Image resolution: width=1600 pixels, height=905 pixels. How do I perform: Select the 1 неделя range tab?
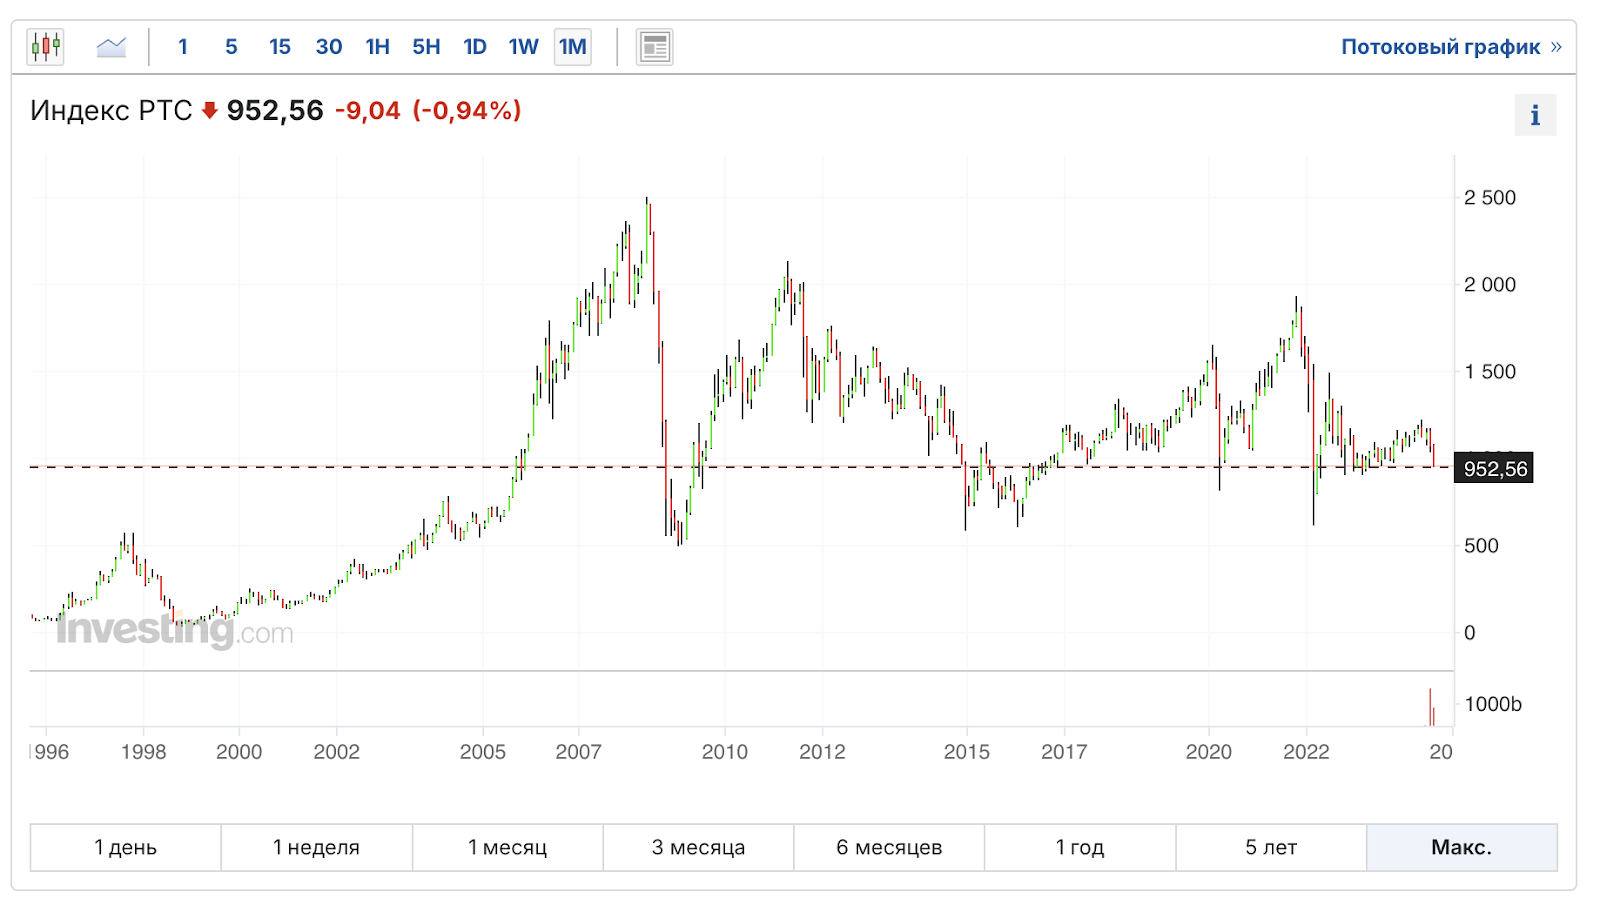tap(316, 848)
